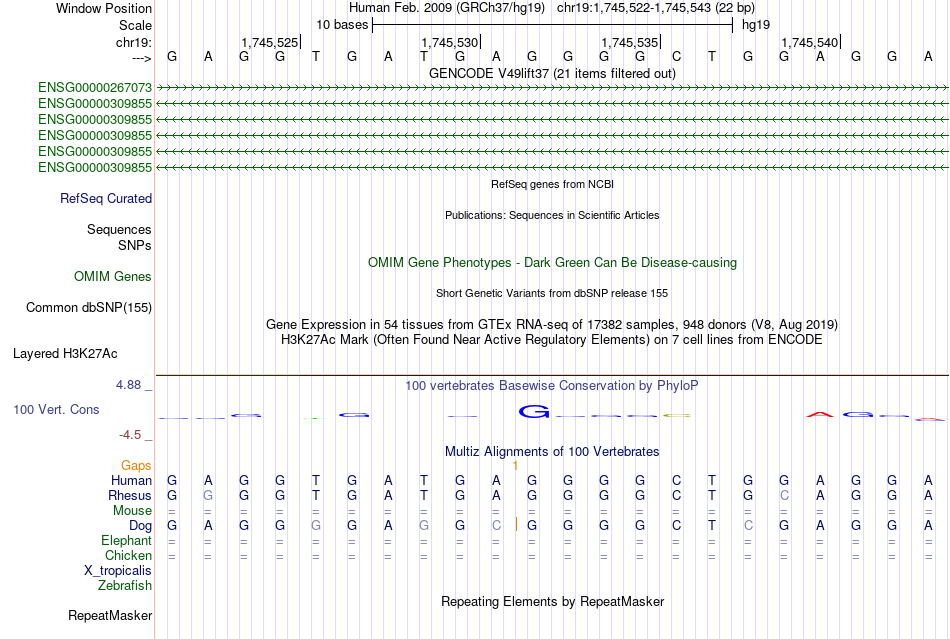Click the ENSG00000267073 arrowed track line

click(x=552, y=88)
